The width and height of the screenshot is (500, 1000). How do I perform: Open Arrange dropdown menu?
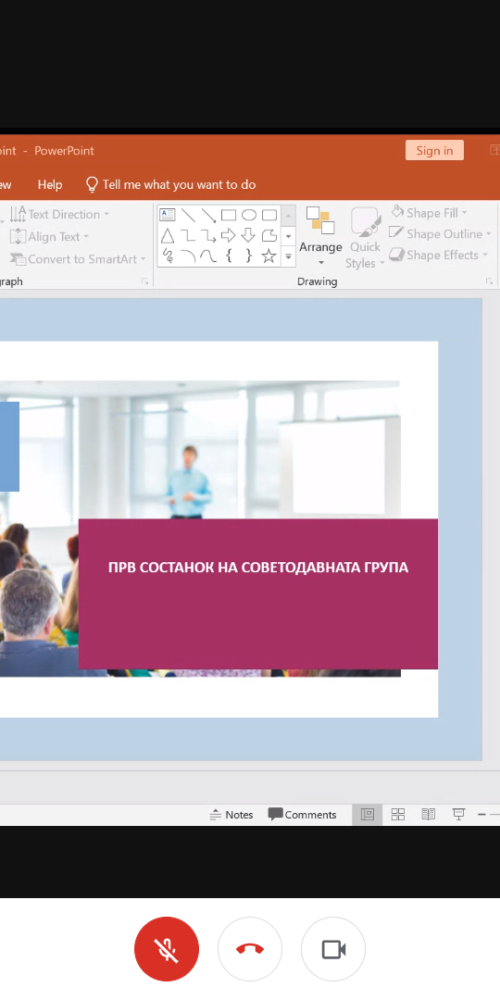tap(321, 237)
